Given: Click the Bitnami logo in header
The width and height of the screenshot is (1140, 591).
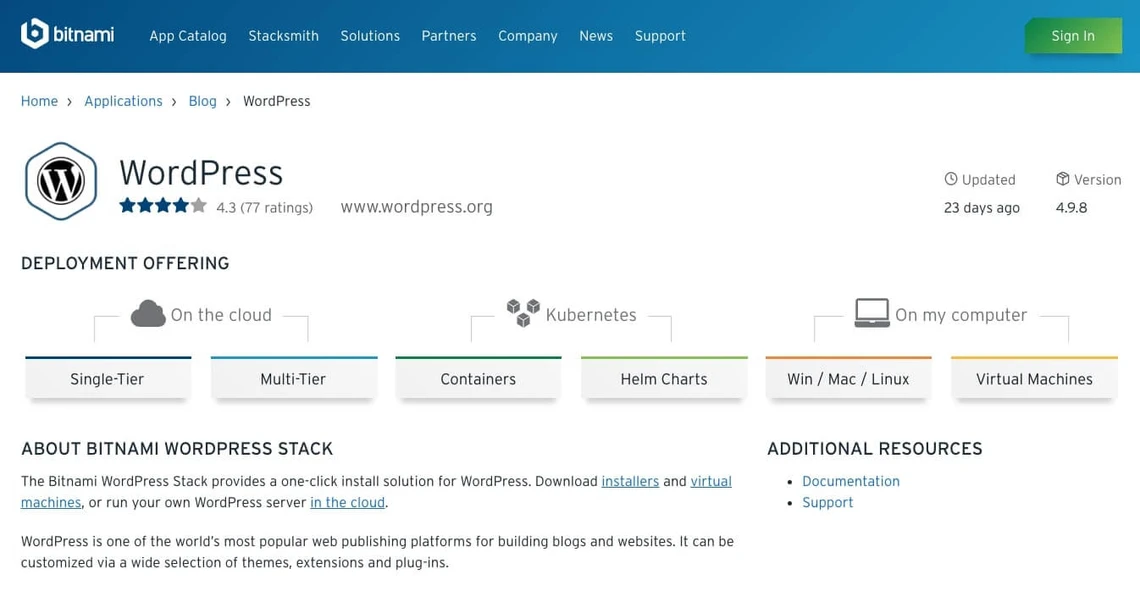Looking at the screenshot, I should click(x=67, y=35).
